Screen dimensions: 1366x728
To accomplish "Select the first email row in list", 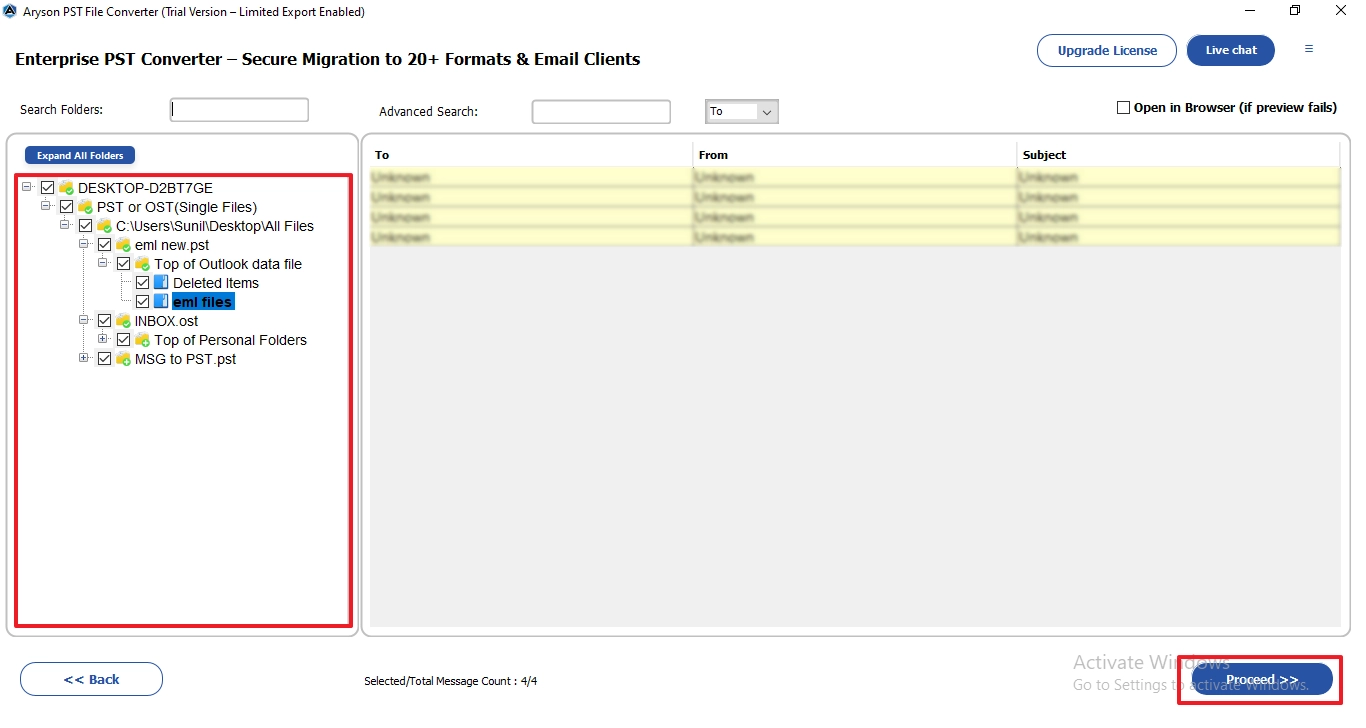I will (x=855, y=177).
